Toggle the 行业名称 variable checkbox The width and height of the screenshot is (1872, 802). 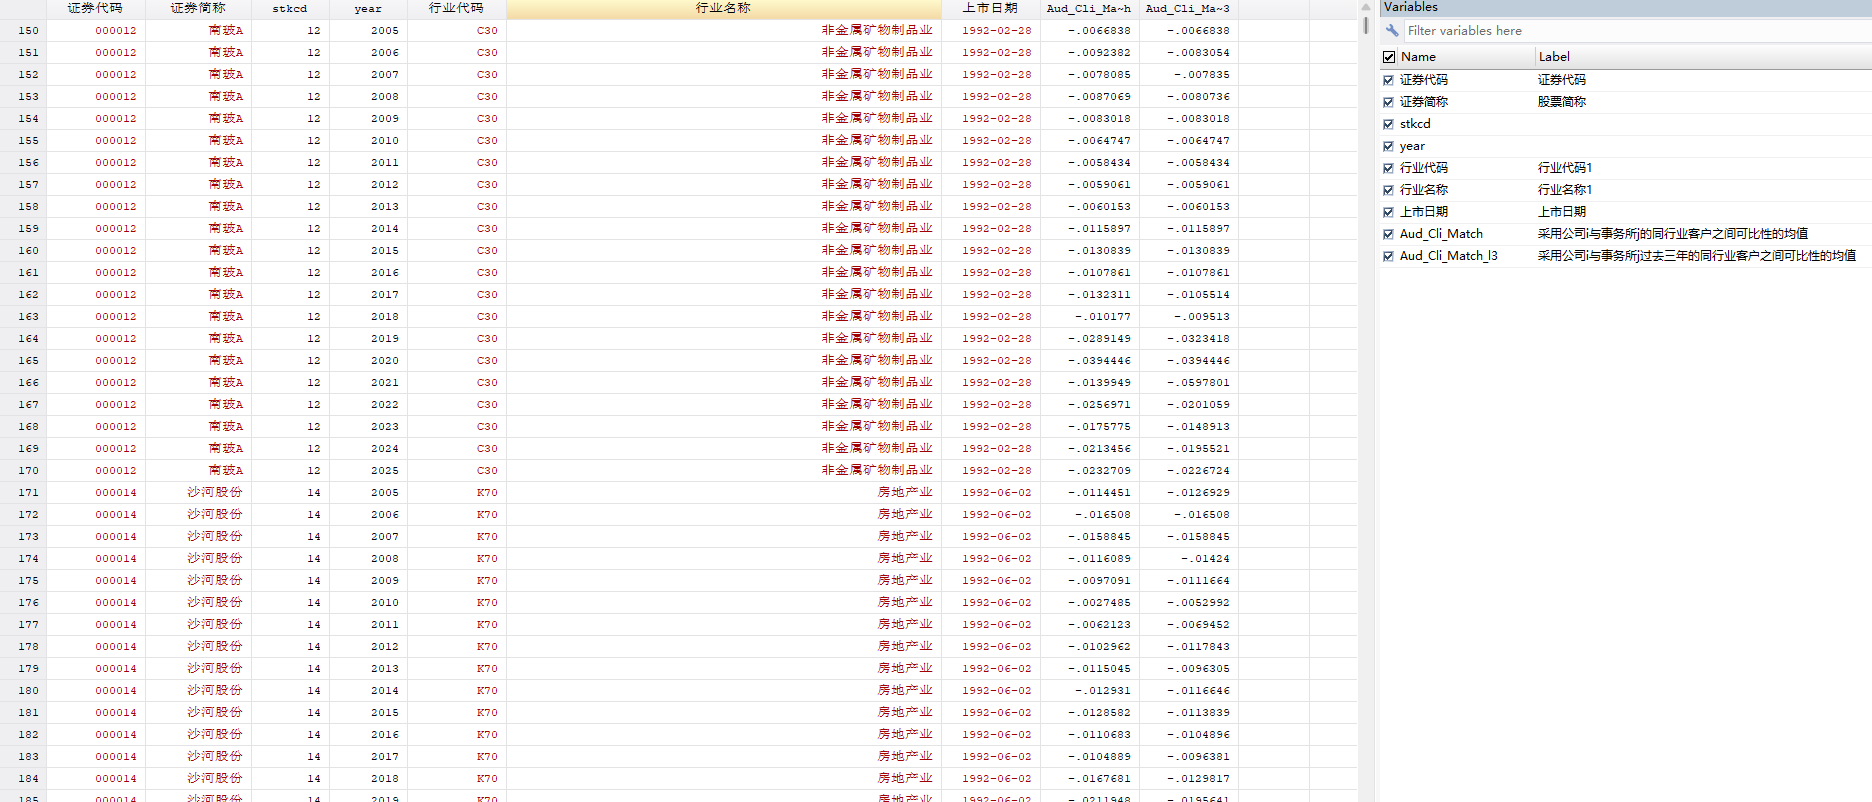[1388, 190]
